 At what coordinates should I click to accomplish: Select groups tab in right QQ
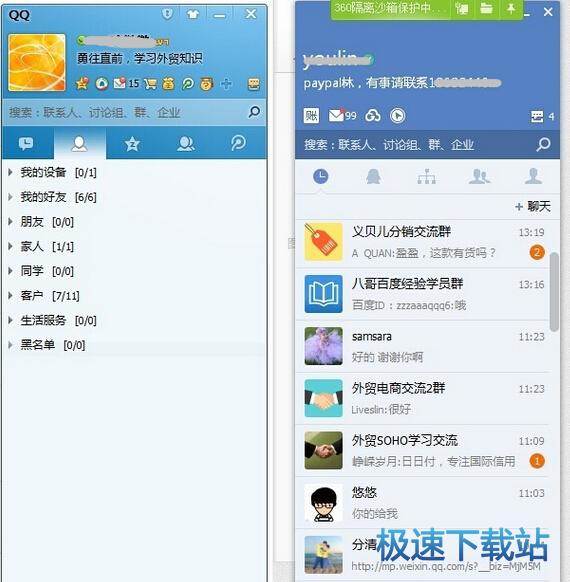pyautogui.click(x=479, y=176)
